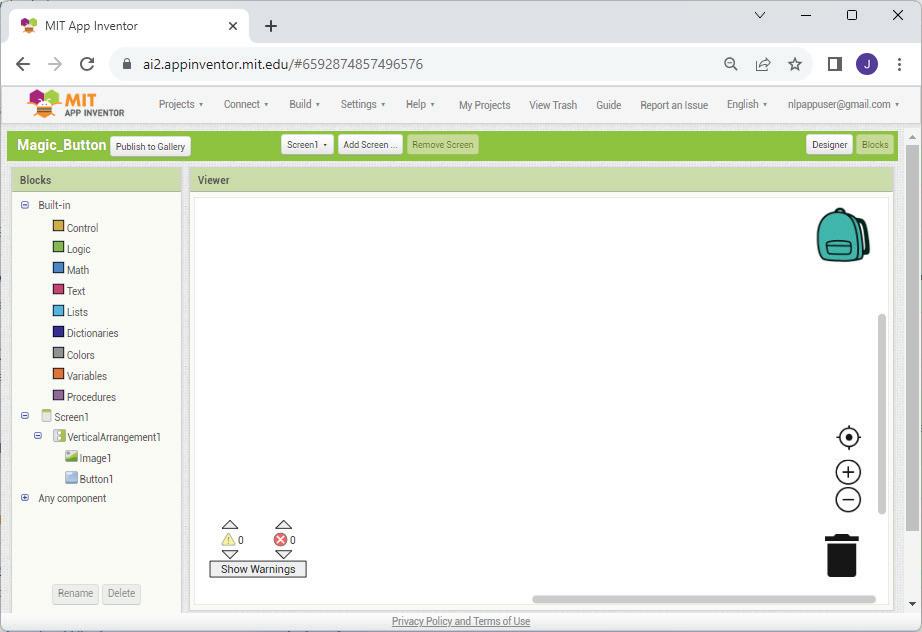922x632 pixels.
Task: Open the Projects dropdown menu
Action: point(181,104)
